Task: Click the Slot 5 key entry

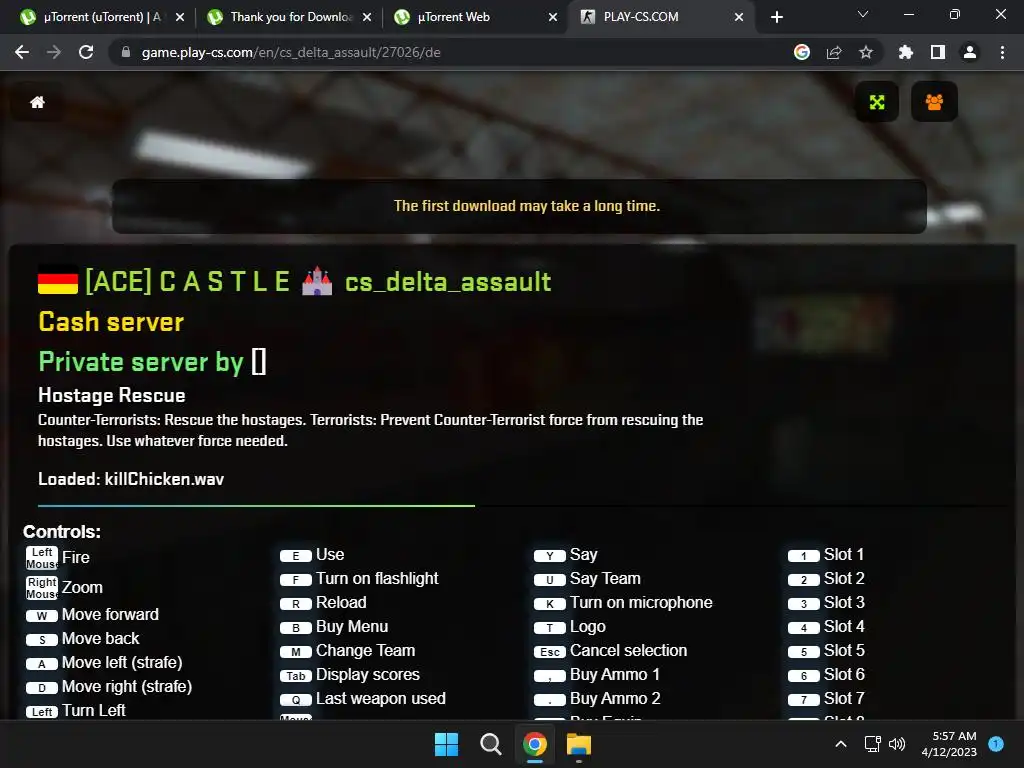Action: point(826,651)
